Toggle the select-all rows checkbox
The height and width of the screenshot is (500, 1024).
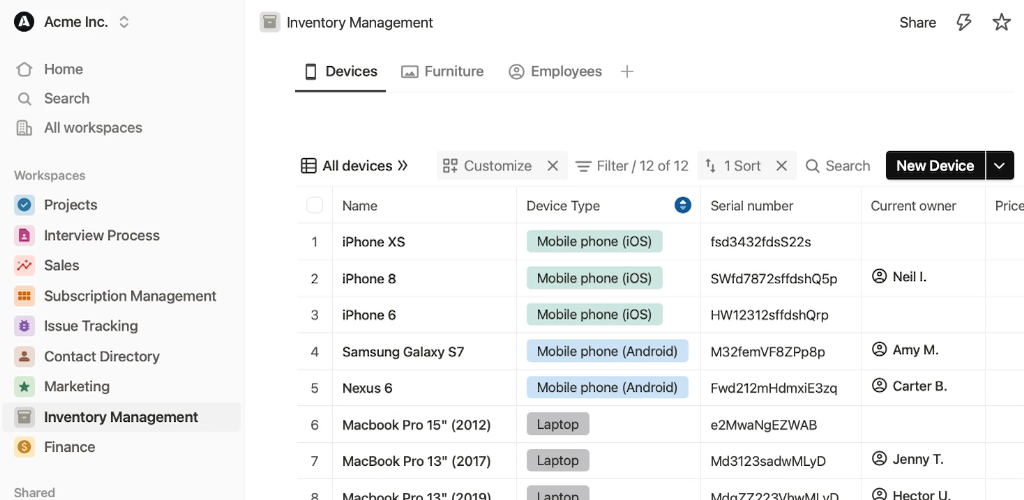click(x=315, y=206)
